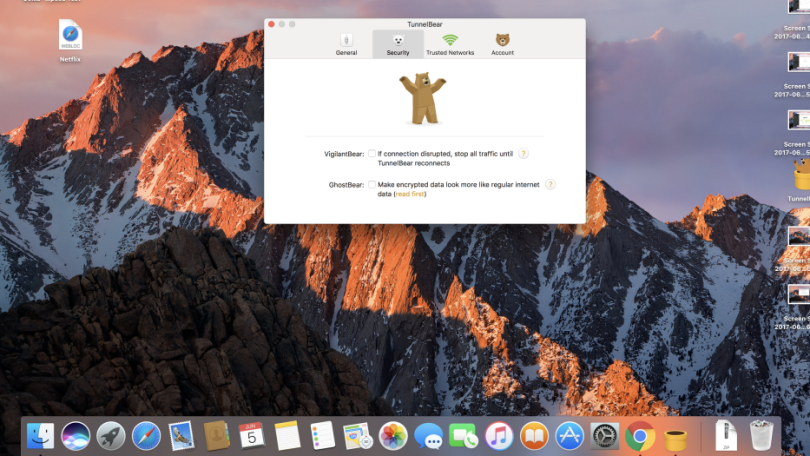Viewport: 810px width, 456px height.
Task: Open Notes app in the dock
Action: [287, 436]
